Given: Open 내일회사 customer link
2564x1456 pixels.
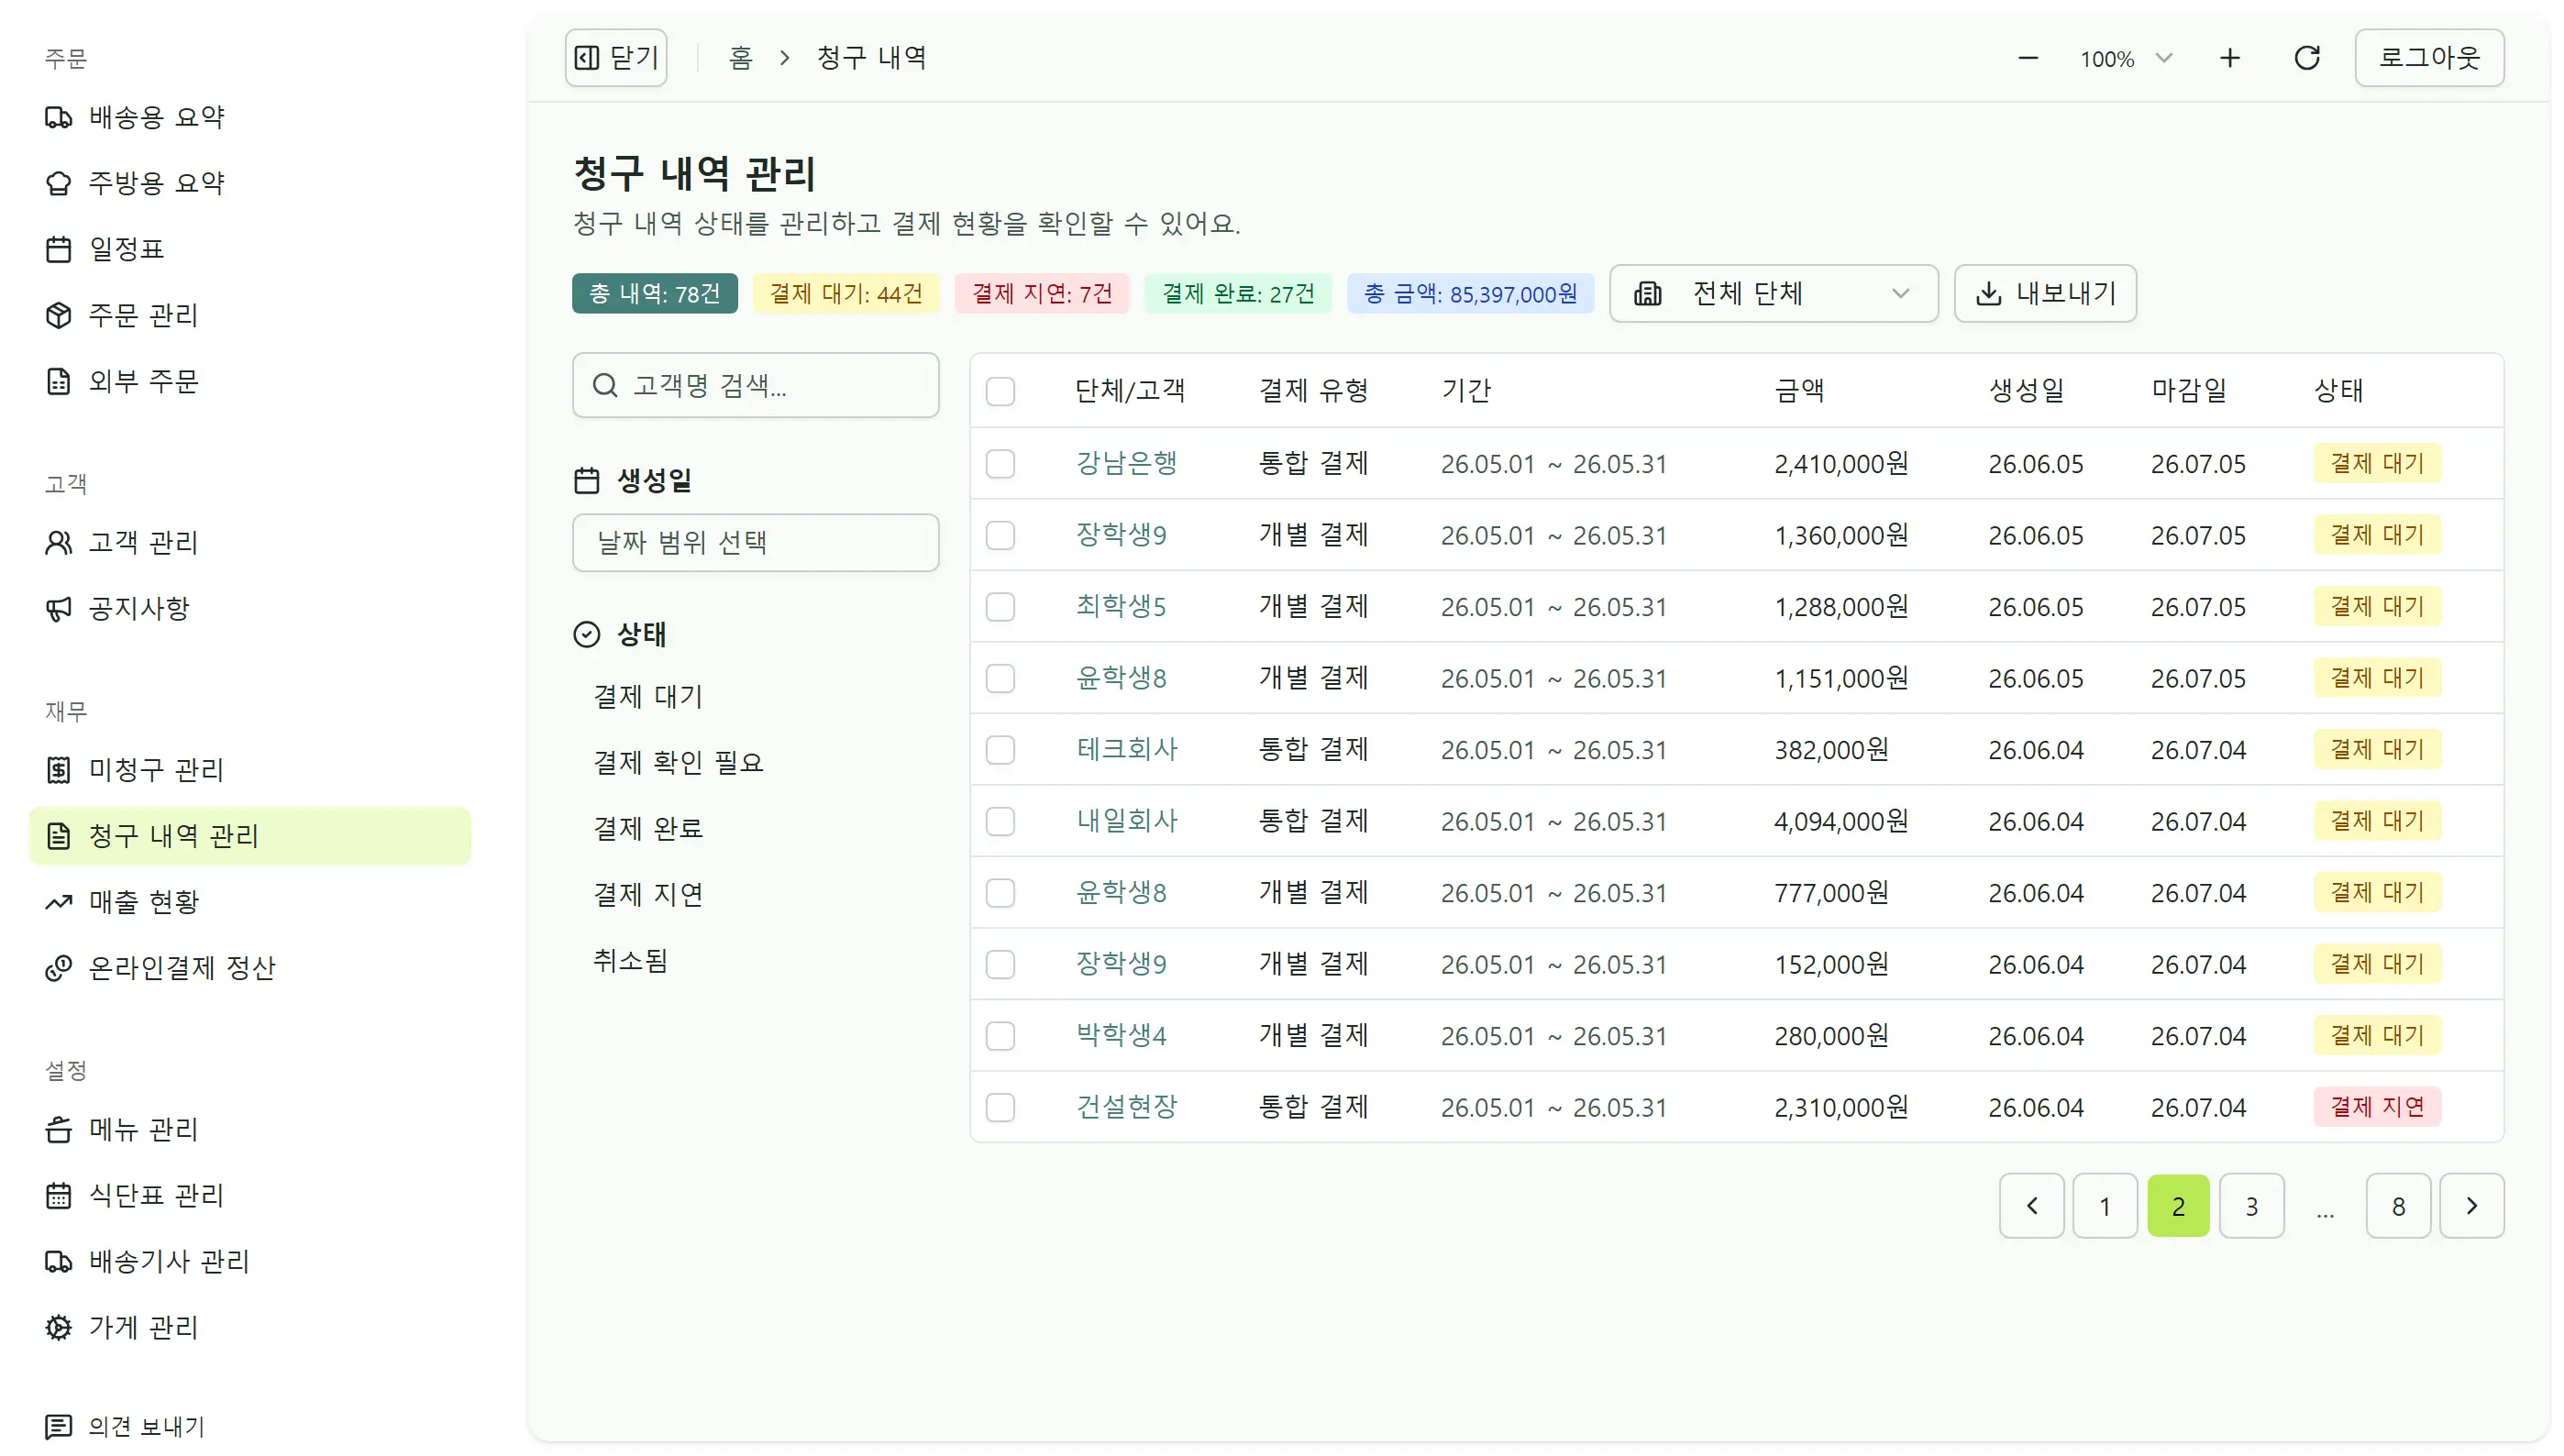Looking at the screenshot, I should click(1126, 821).
